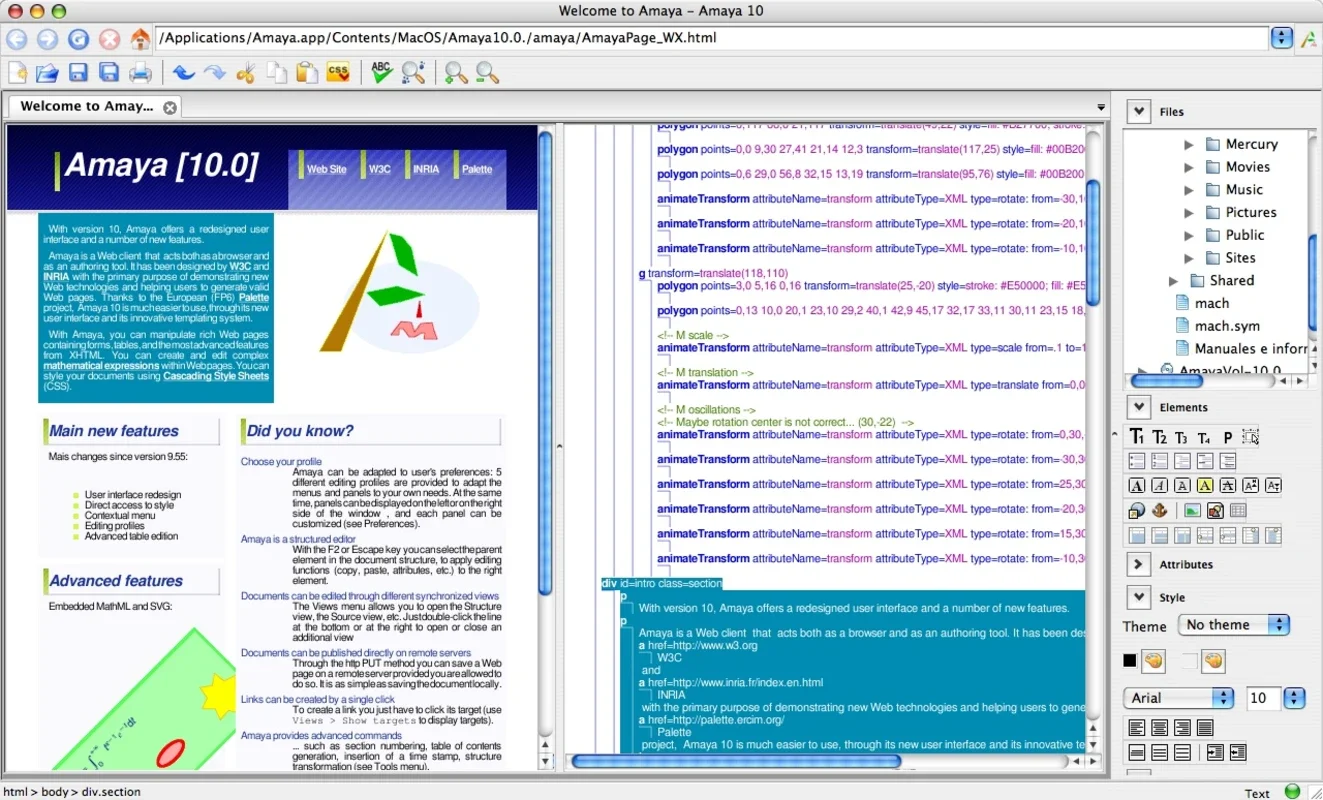Expand the Mercury folder
Viewport: 1323px width, 800px height.
(1188, 144)
